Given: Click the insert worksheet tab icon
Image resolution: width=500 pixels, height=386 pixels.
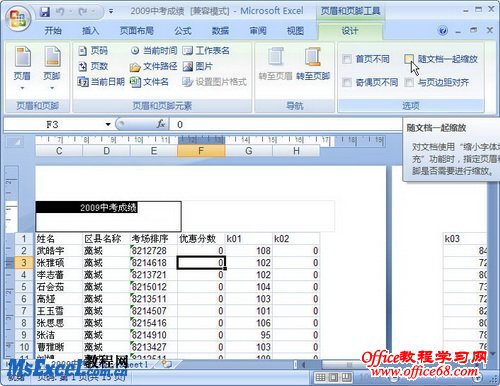Looking at the screenshot, I should point(167,364).
